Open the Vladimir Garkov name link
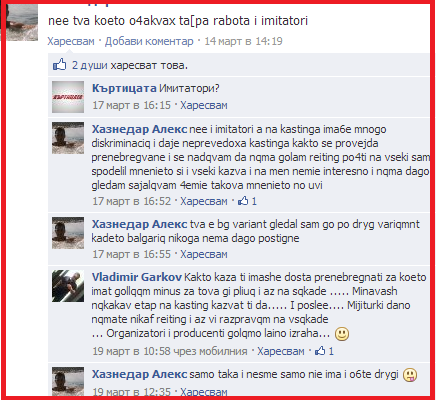 point(137,277)
